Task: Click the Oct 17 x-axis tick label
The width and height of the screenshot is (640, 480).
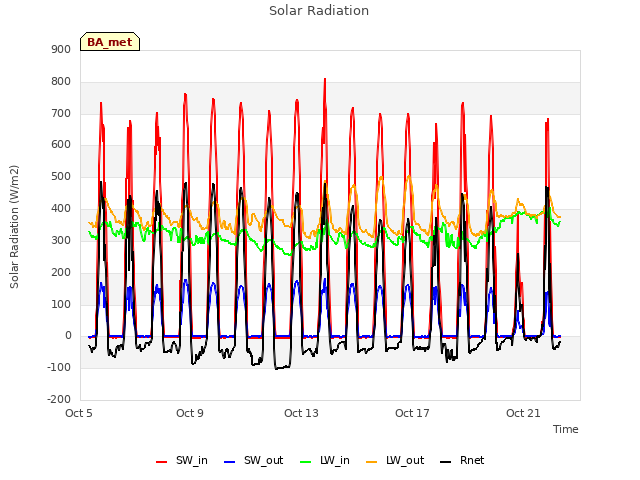Action: tap(412, 413)
